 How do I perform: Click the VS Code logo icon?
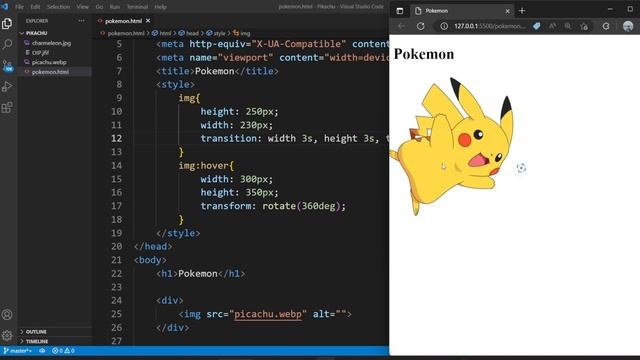click(5, 7)
